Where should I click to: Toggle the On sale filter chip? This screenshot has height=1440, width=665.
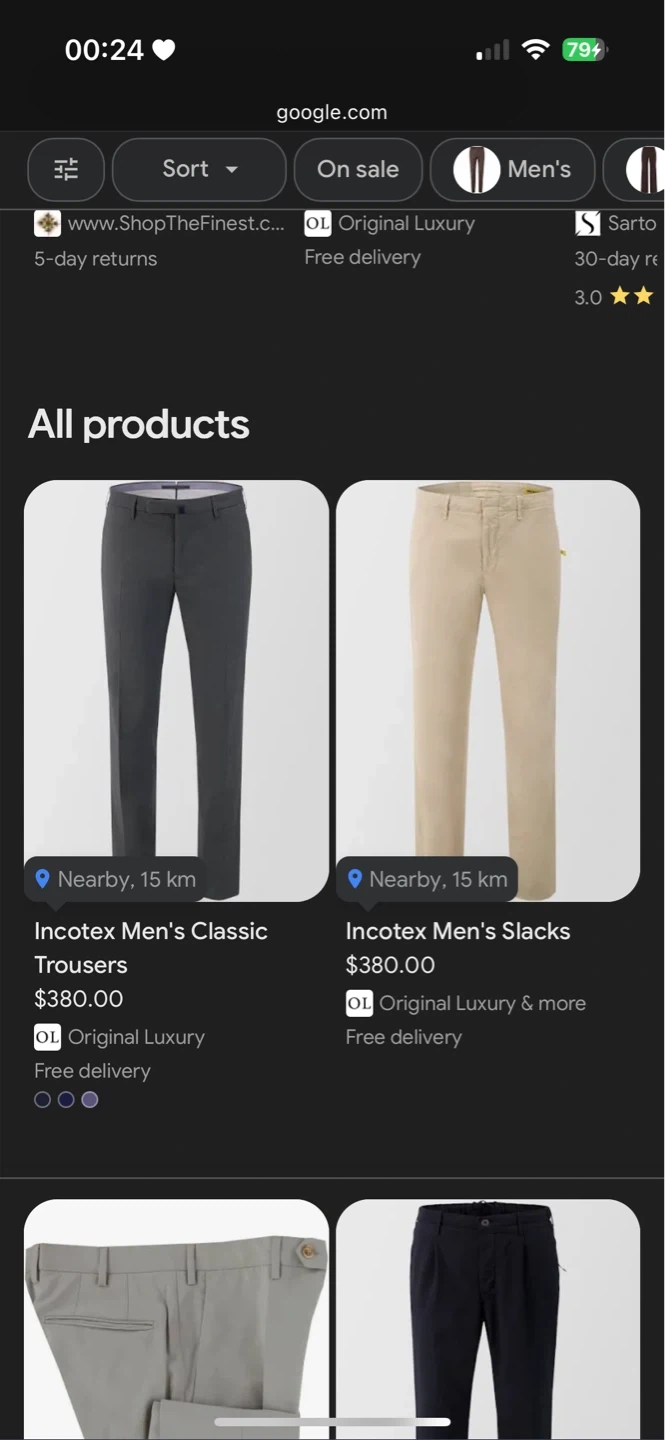(358, 170)
